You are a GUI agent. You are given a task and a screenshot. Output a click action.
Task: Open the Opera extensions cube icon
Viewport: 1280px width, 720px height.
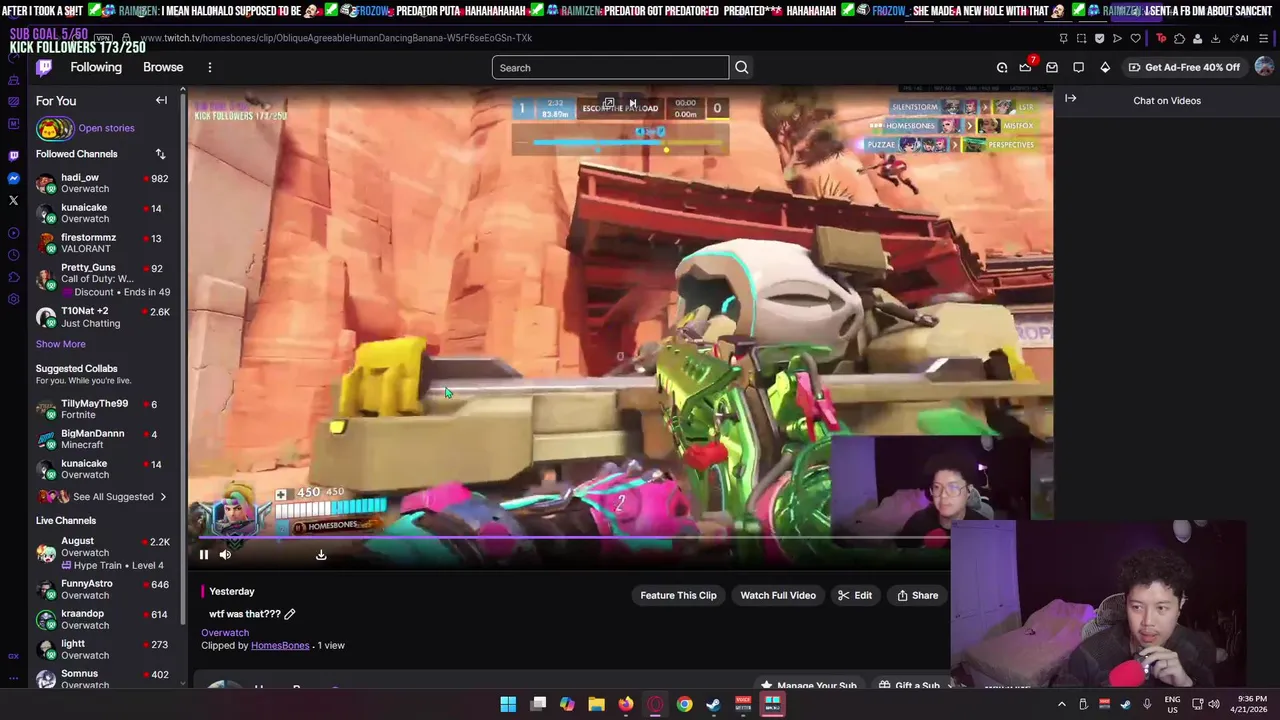pyautogui.click(x=1179, y=38)
